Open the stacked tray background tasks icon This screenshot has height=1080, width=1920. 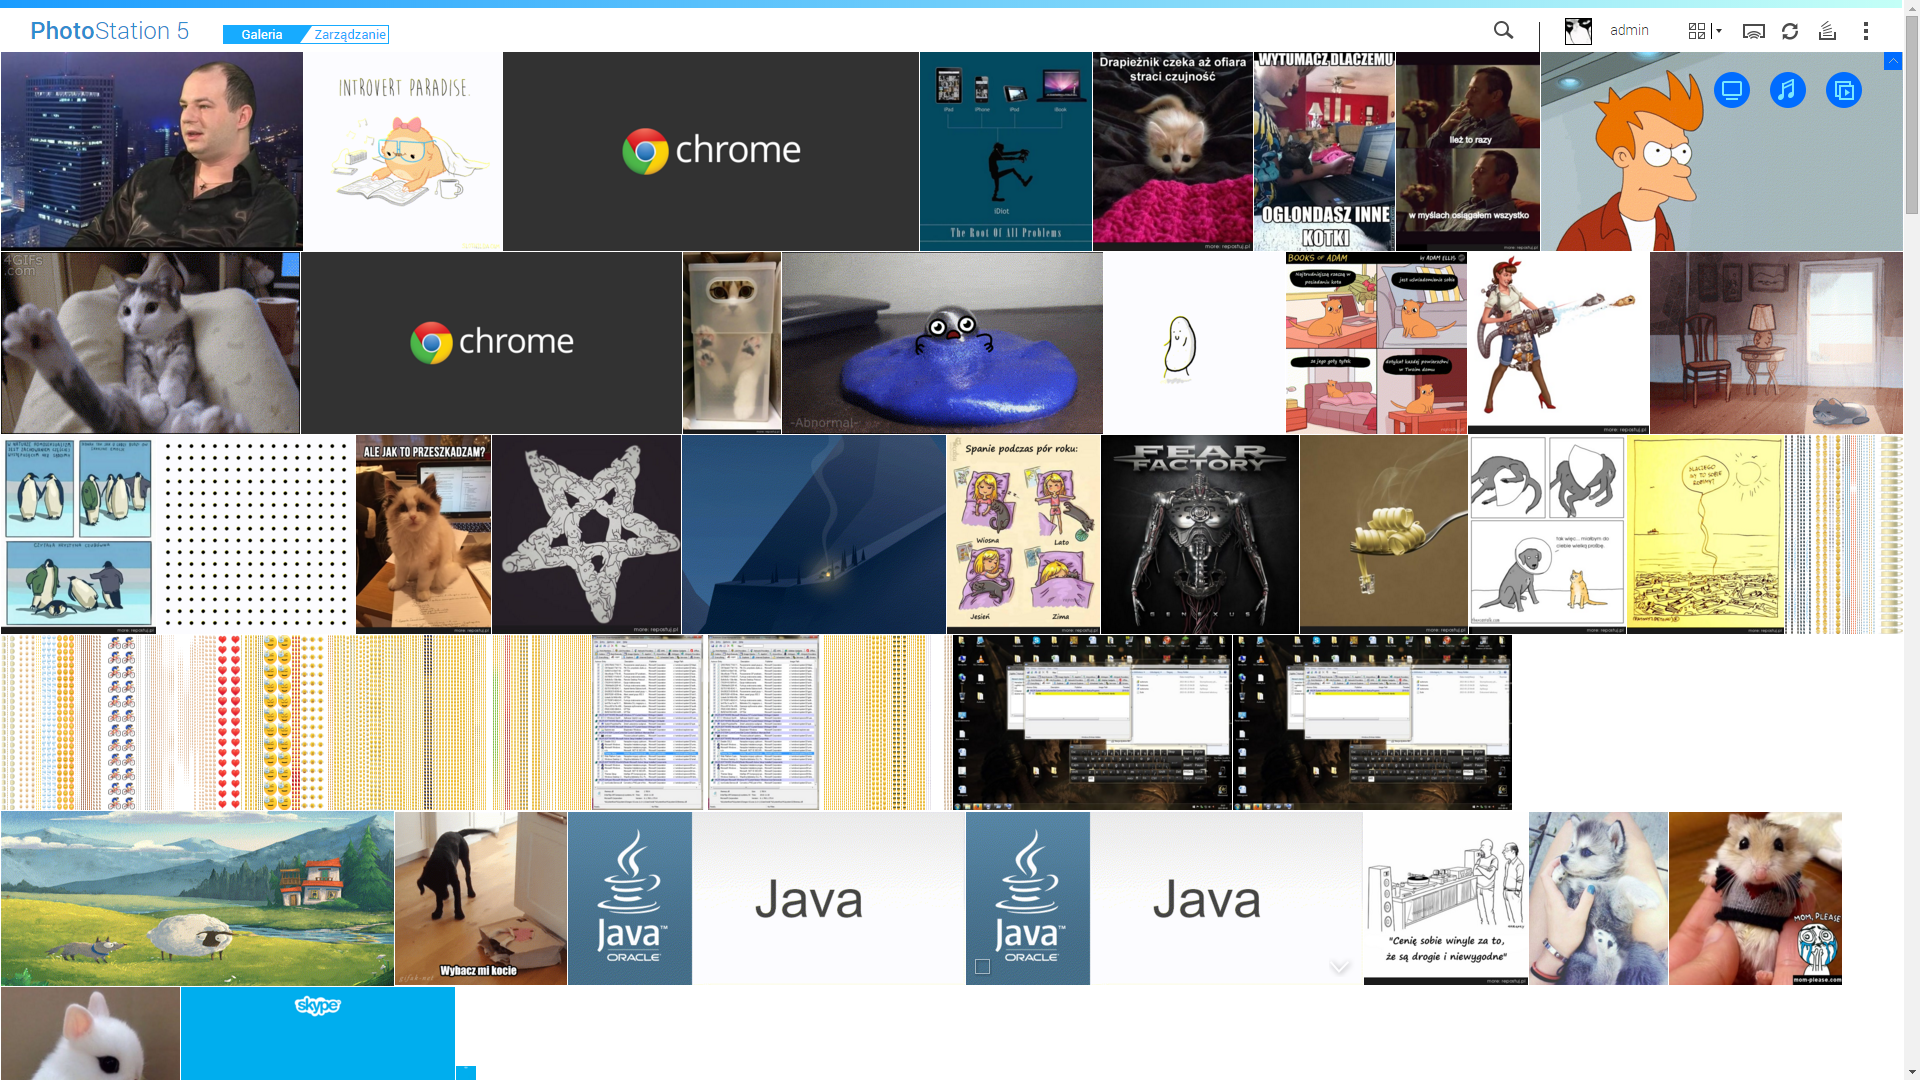1827,31
